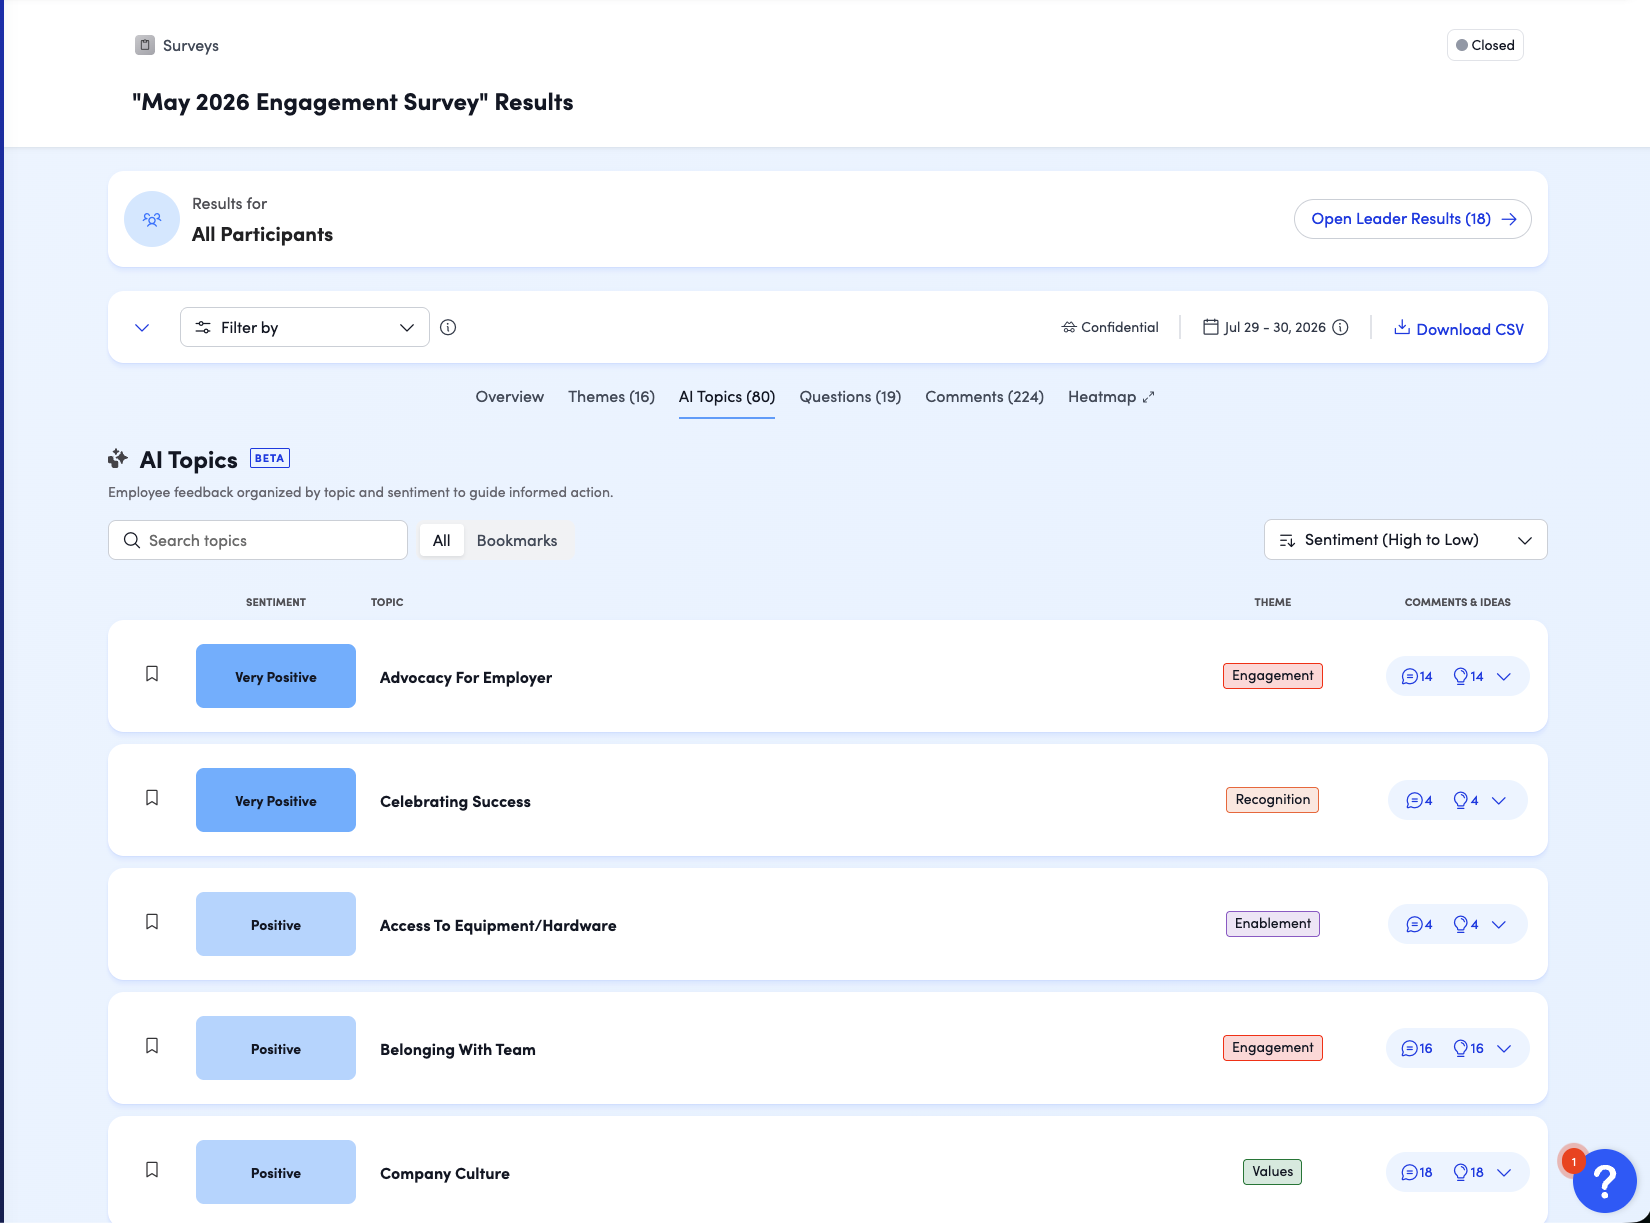Image resolution: width=1650 pixels, height=1223 pixels.
Task: Click comments icon for Celebrating Success
Action: 1414,801
